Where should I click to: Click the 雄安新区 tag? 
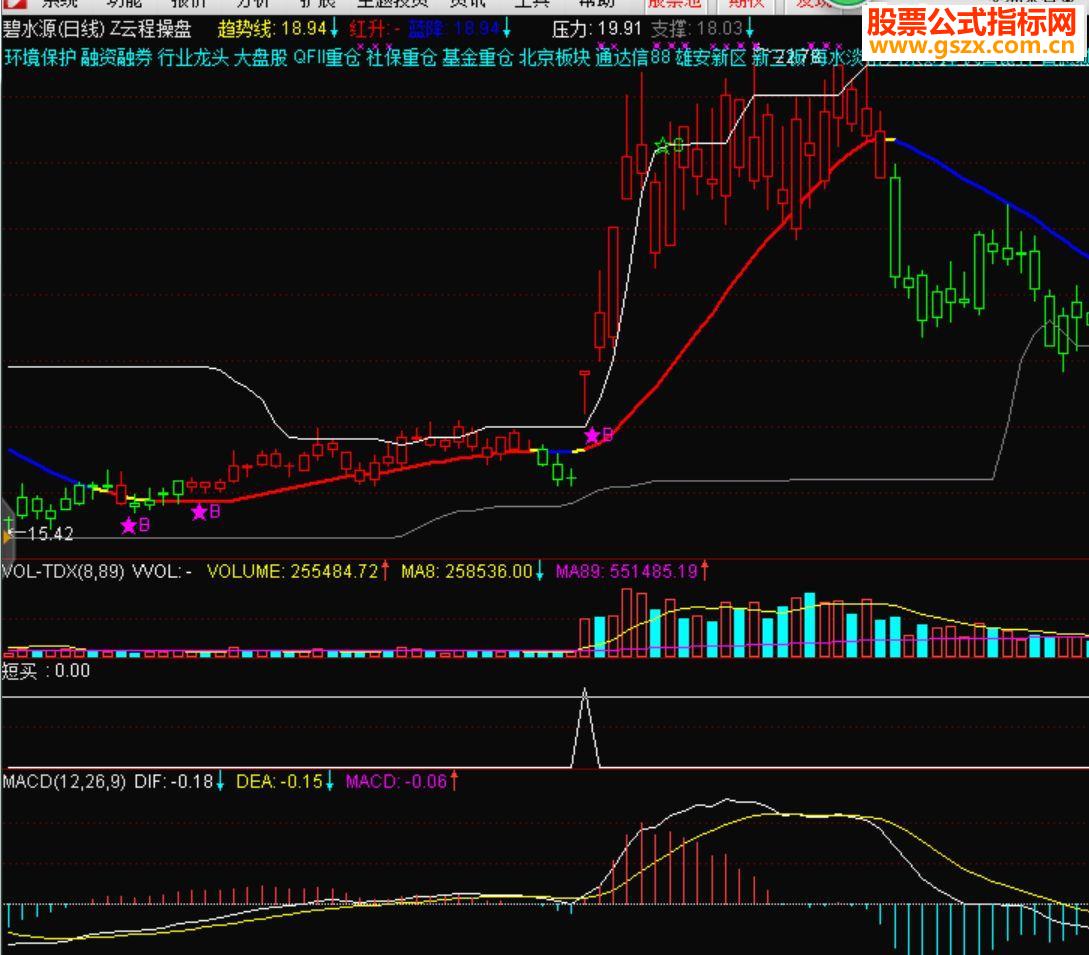tap(711, 57)
